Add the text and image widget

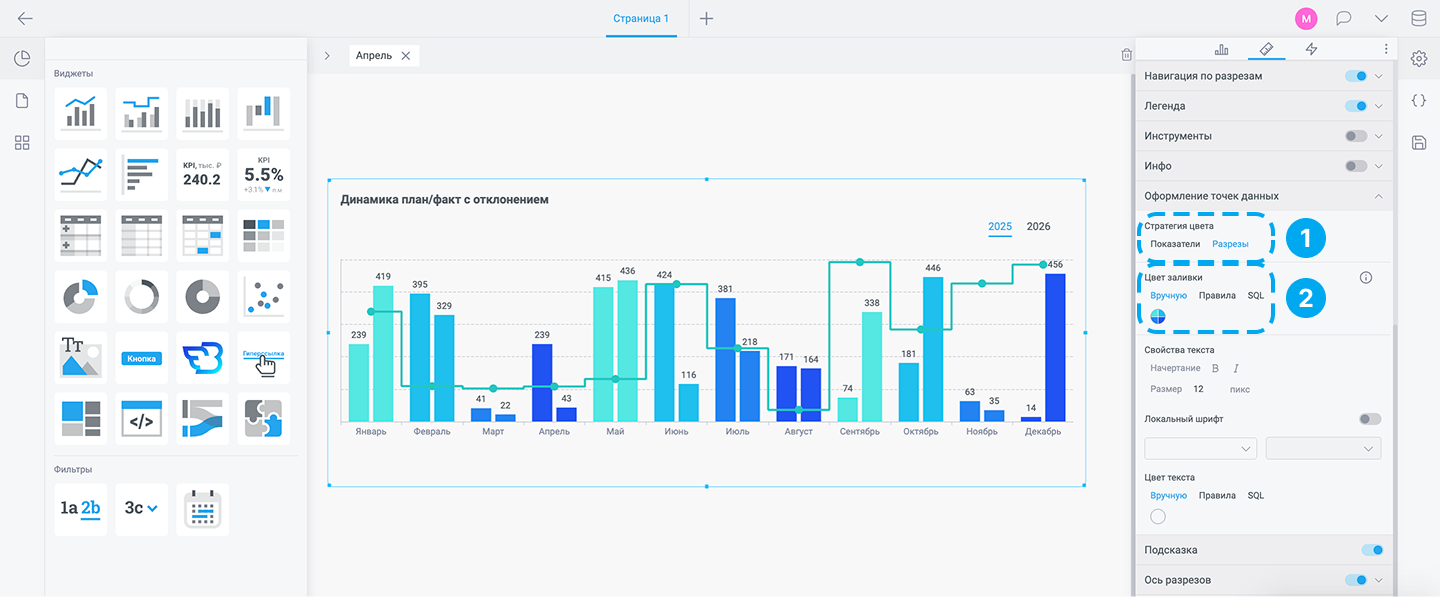[x=81, y=357]
